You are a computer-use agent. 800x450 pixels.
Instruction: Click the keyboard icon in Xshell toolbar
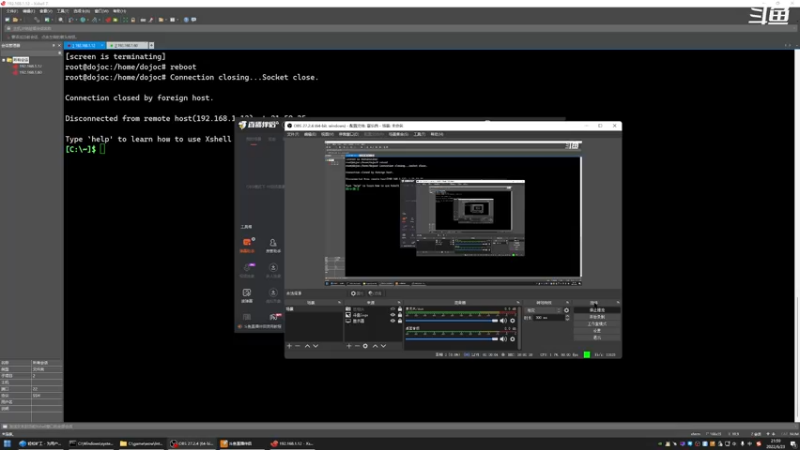point(143,20)
